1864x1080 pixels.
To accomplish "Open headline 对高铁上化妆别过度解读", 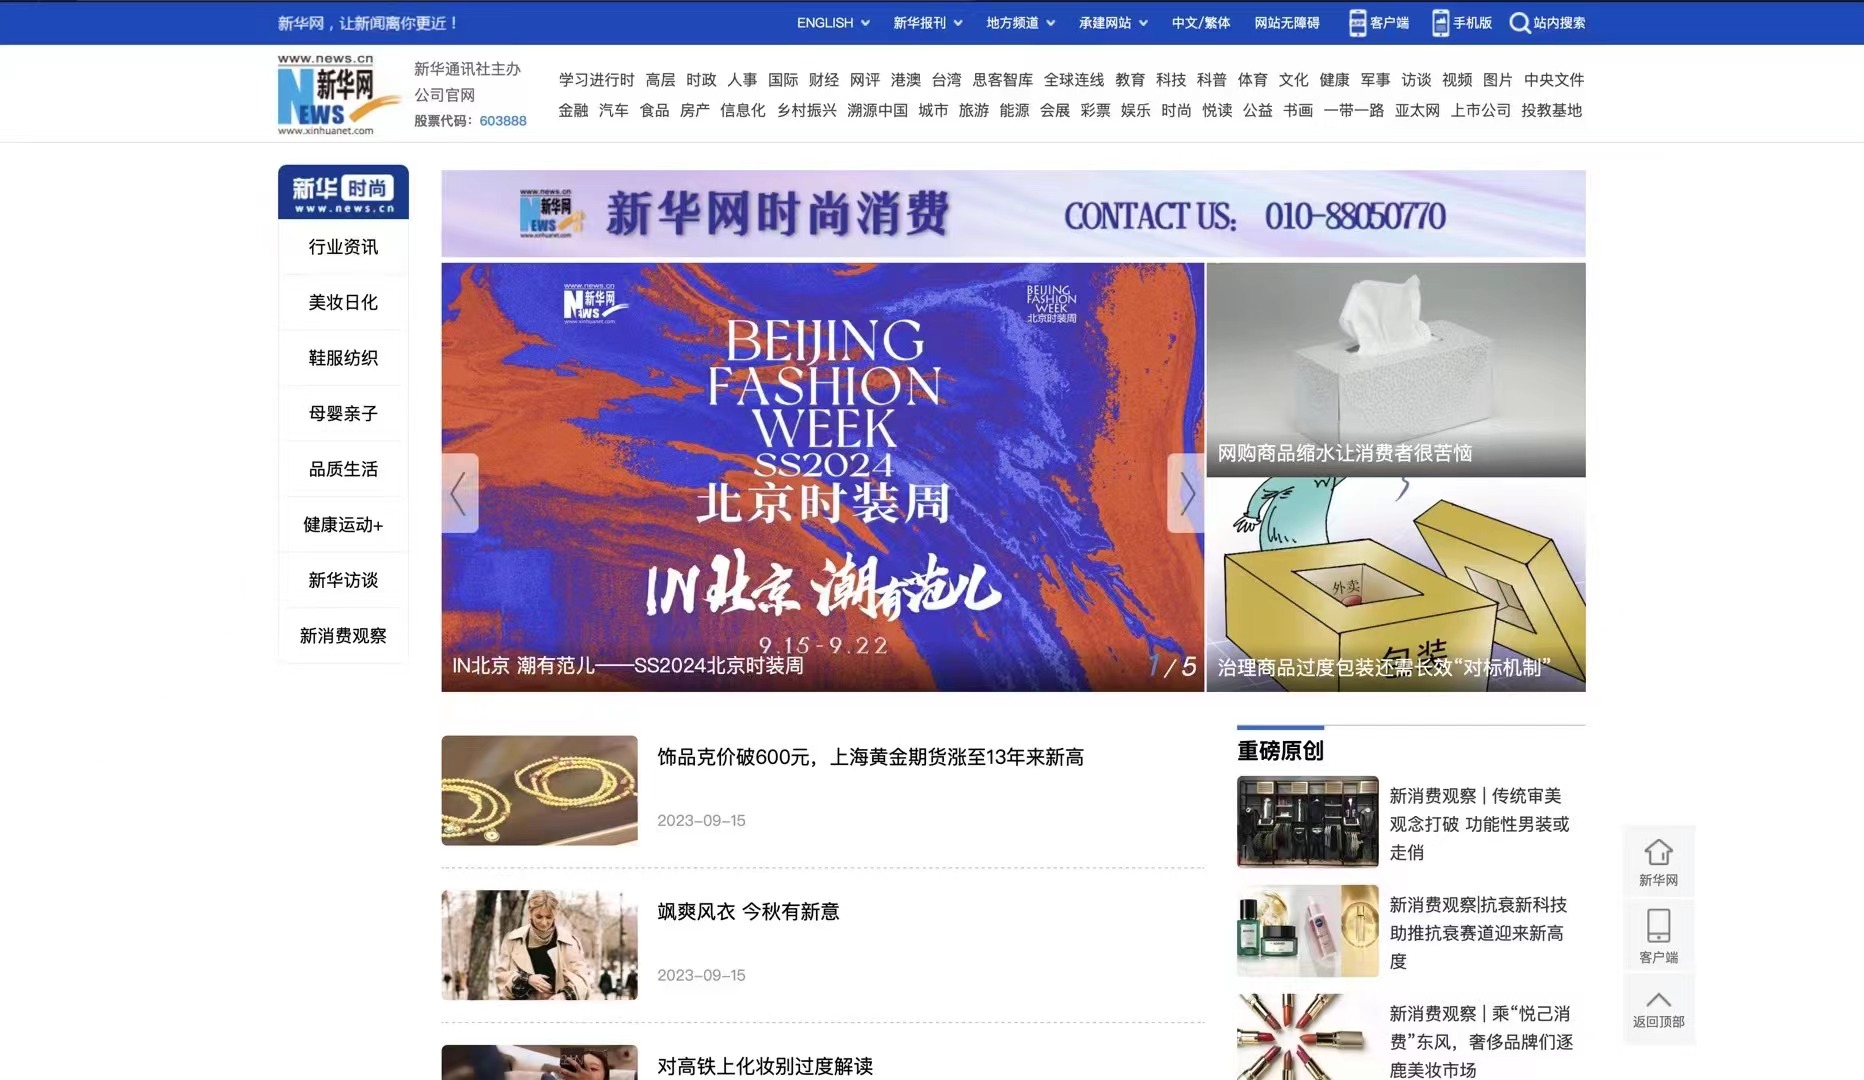I will click(x=765, y=1066).
